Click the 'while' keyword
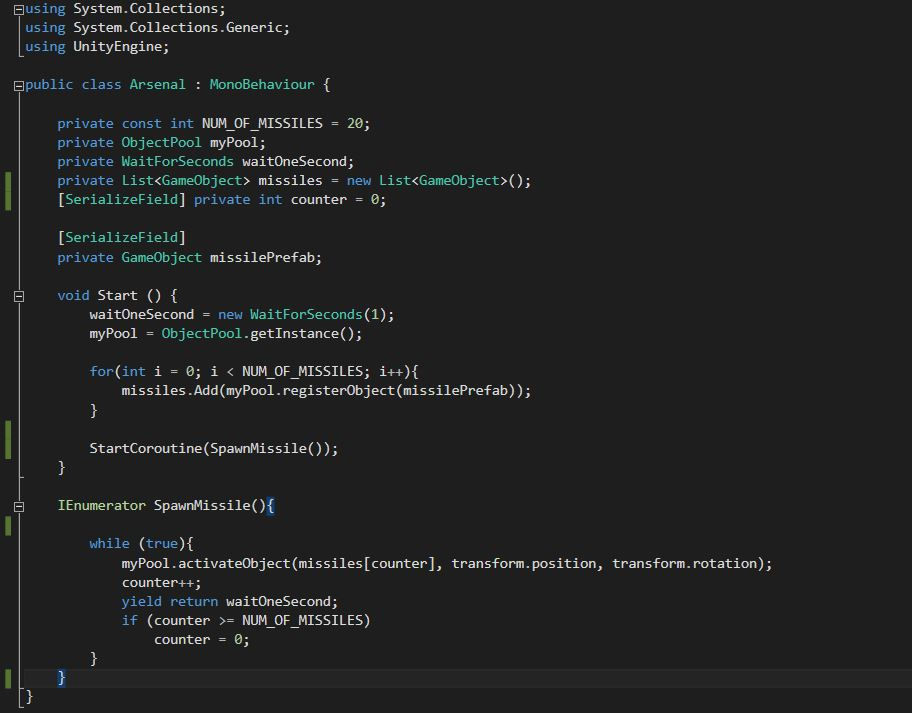Image resolution: width=912 pixels, height=713 pixels. [109, 544]
